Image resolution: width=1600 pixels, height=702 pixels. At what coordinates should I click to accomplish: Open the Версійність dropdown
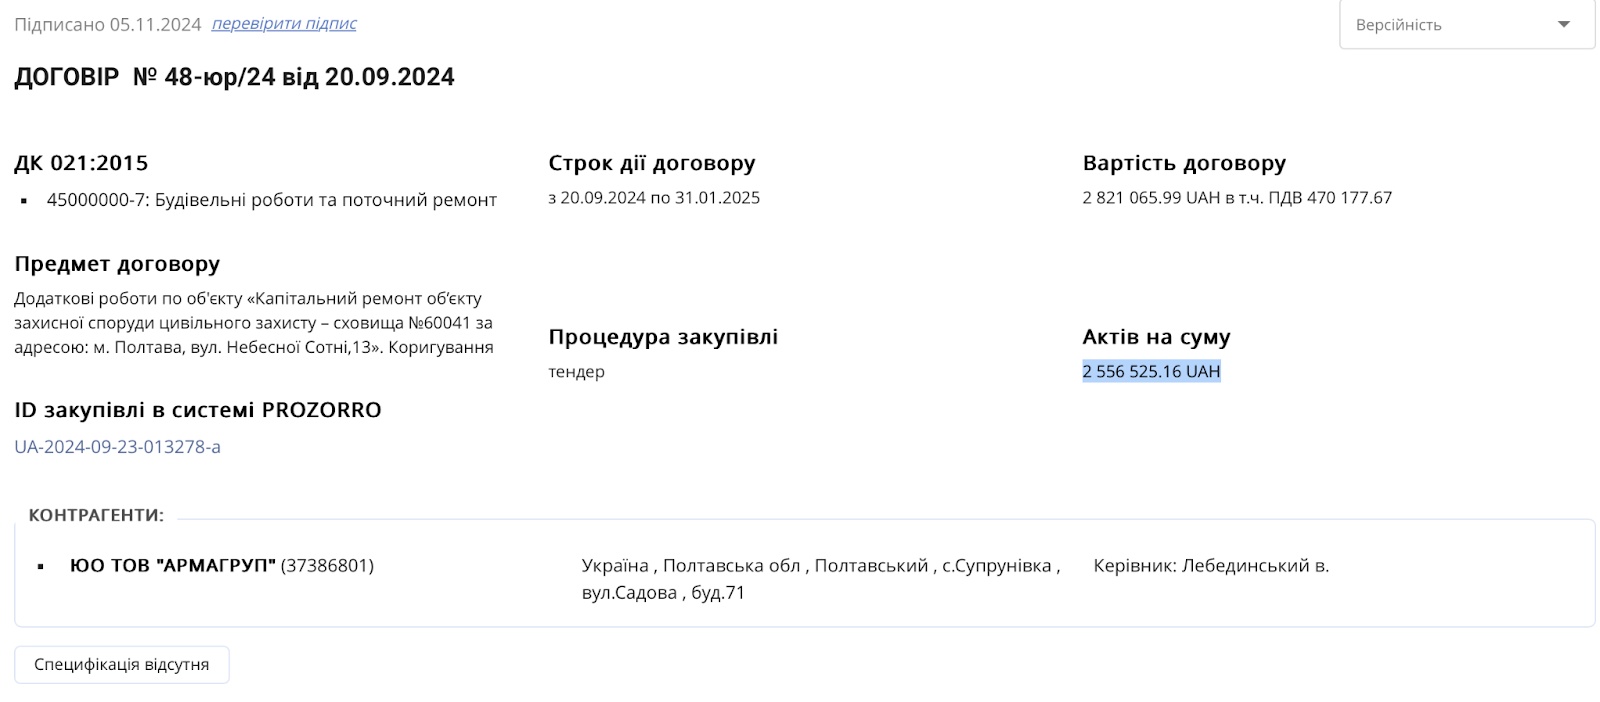1466,25
